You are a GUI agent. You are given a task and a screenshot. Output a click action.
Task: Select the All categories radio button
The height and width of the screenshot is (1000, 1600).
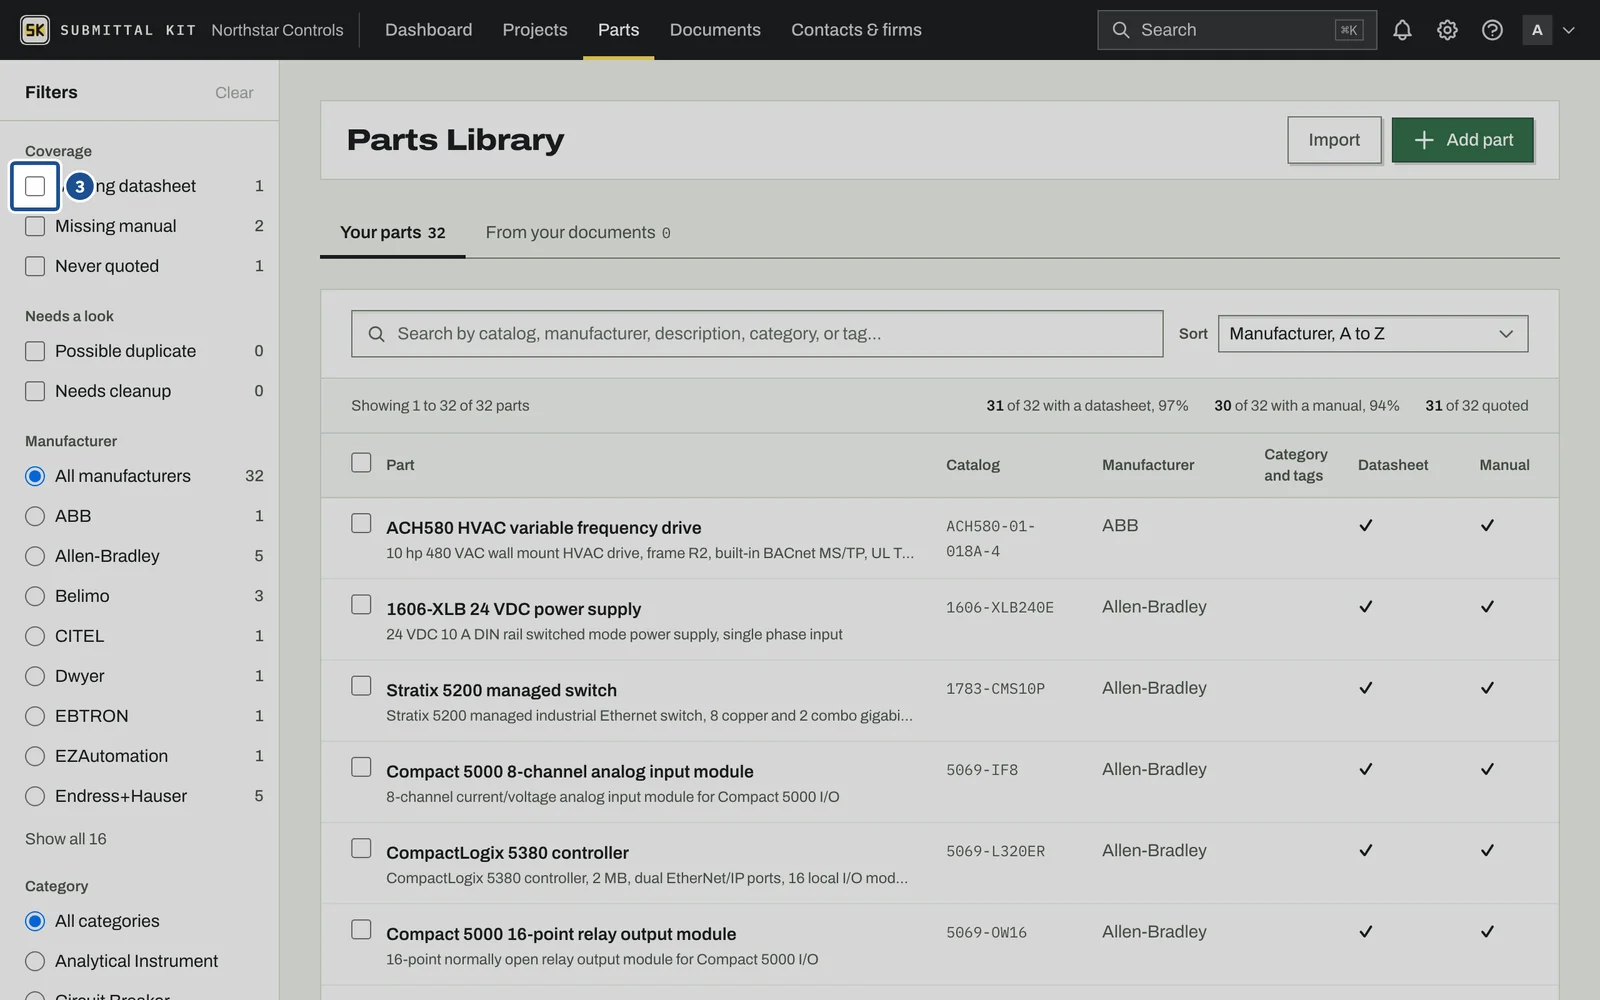(35, 921)
